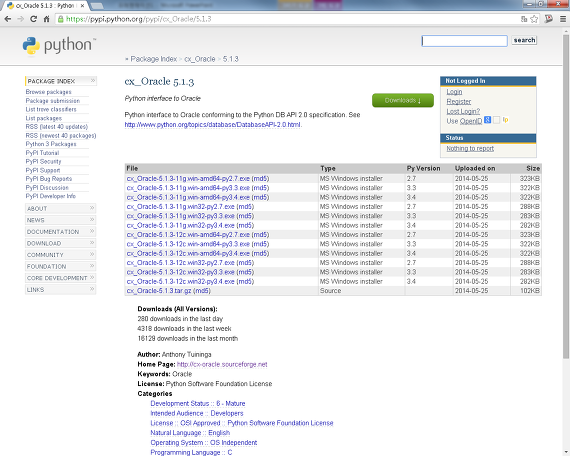Screen dimensions: 570x456
Task: Open the Chrome menu hamburger icon
Action: (x=563, y=19)
